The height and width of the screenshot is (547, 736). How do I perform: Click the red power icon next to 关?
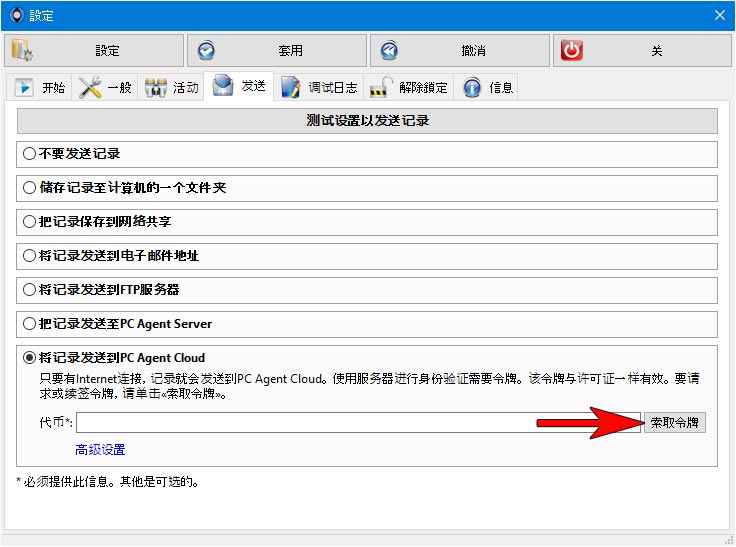point(572,51)
